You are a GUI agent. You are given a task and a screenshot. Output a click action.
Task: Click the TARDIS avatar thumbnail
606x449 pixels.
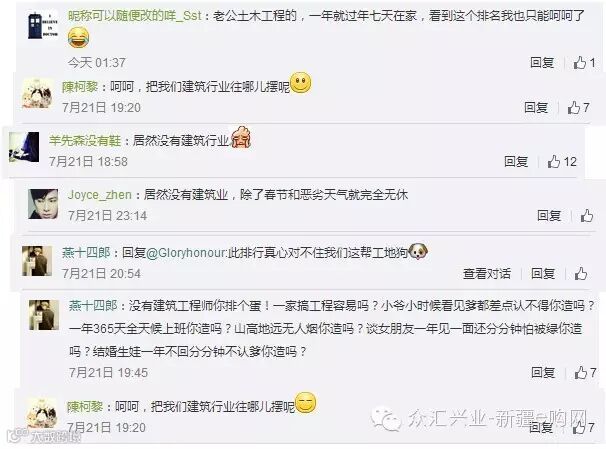pyautogui.click(x=43, y=24)
